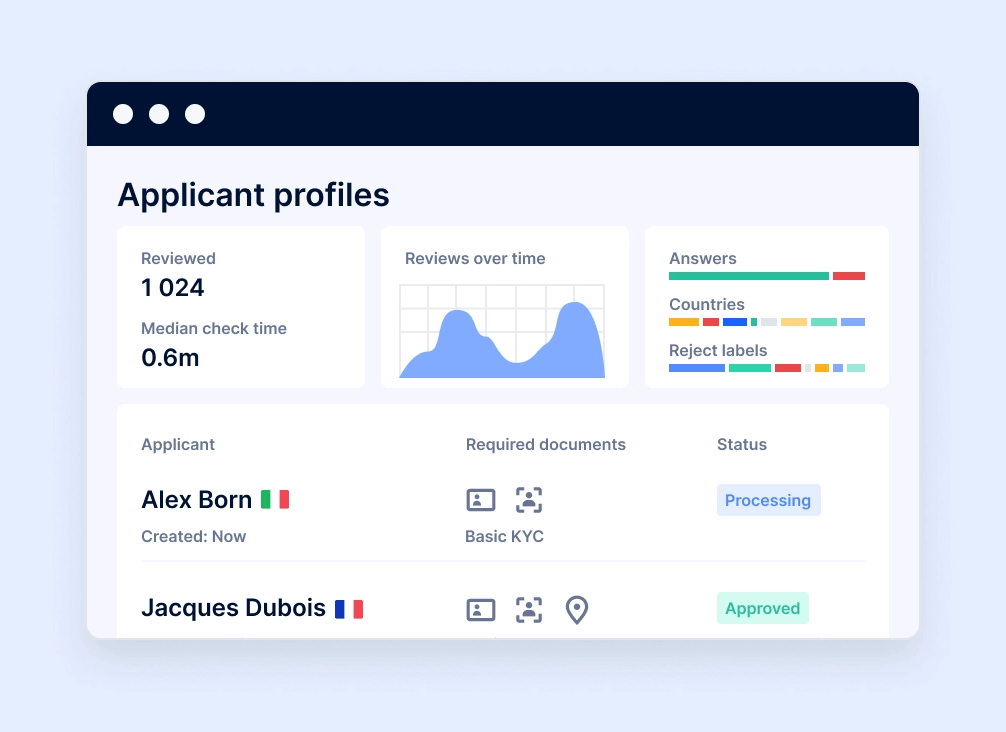The width and height of the screenshot is (1006, 732).
Task: Sort by the Applicant column header
Action: [178, 444]
